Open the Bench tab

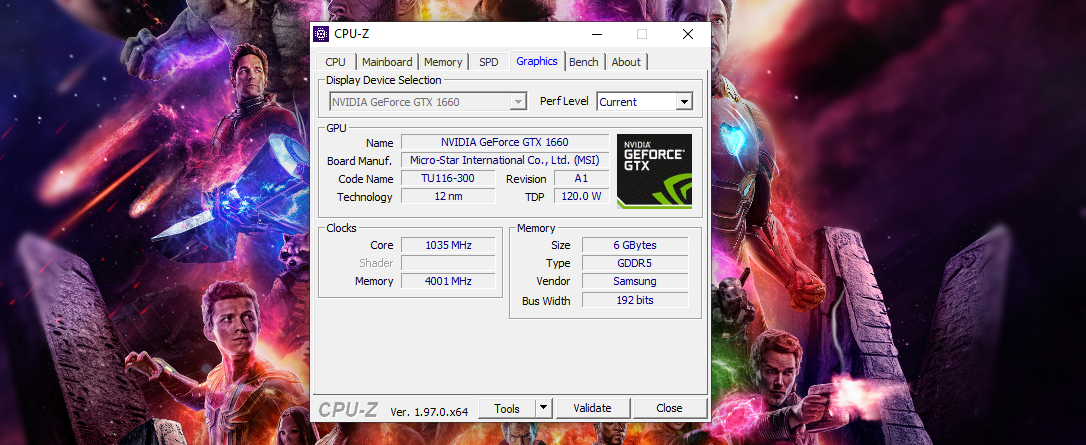point(584,62)
